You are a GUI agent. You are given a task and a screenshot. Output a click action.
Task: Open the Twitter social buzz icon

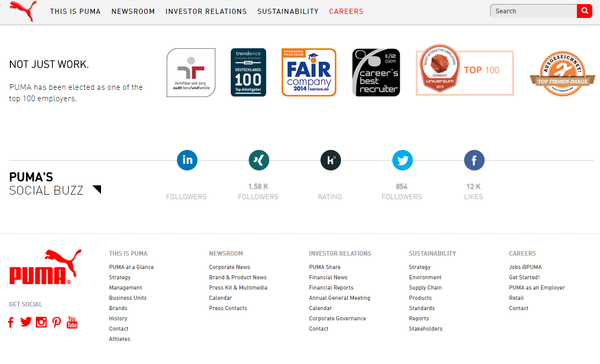pyautogui.click(x=402, y=160)
